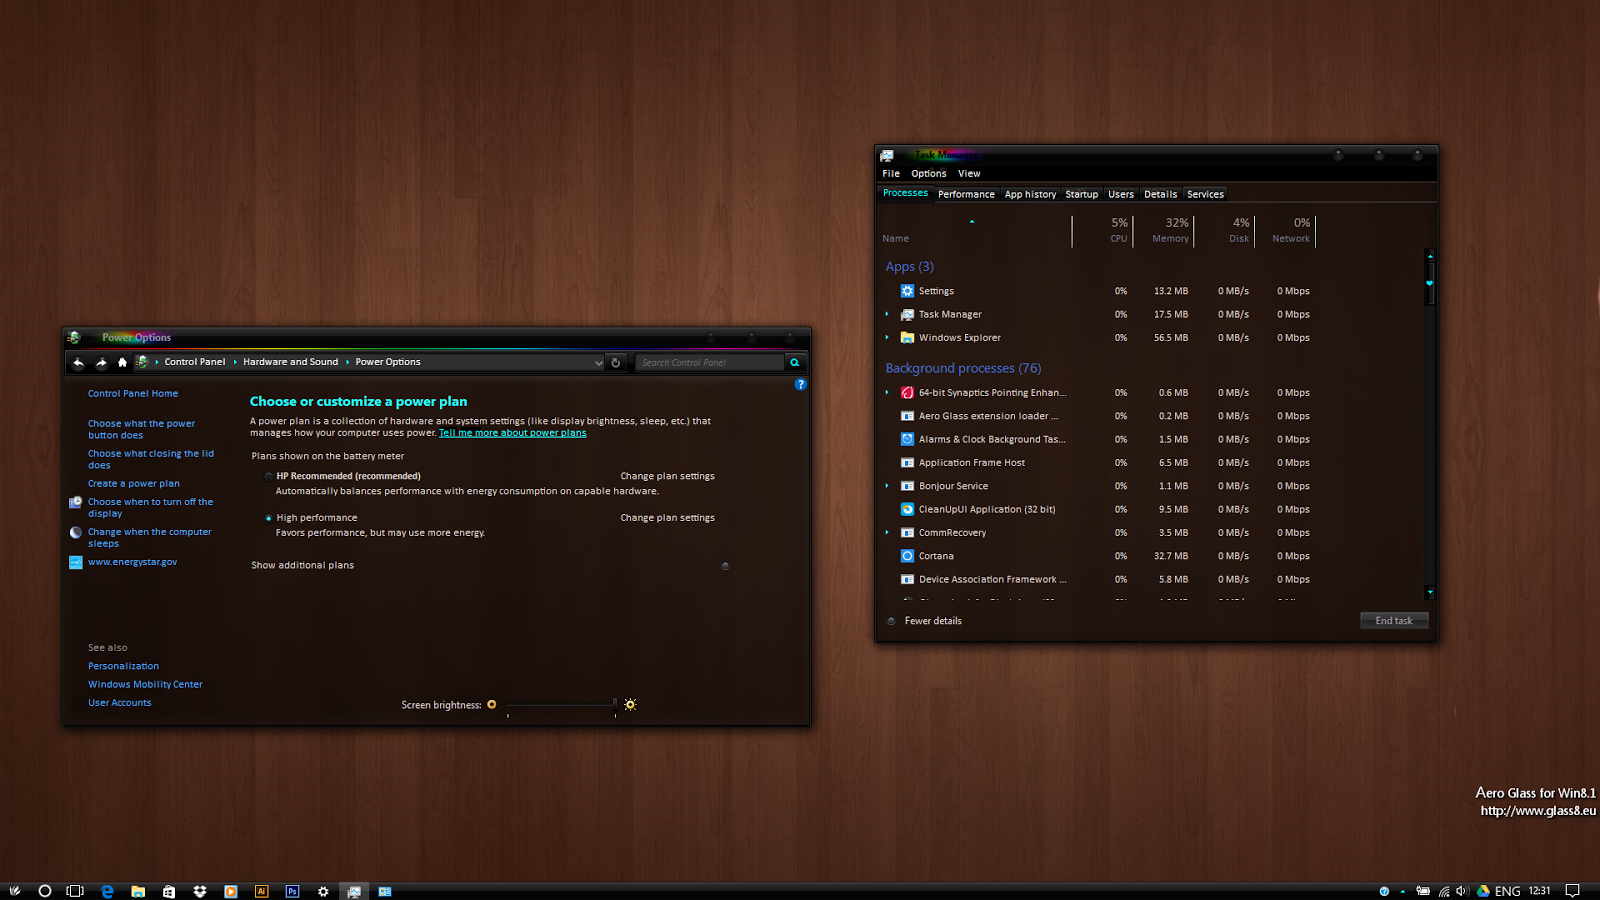Expand the Windows Explorer process row
This screenshot has width=1600, height=900.
click(887, 338)
